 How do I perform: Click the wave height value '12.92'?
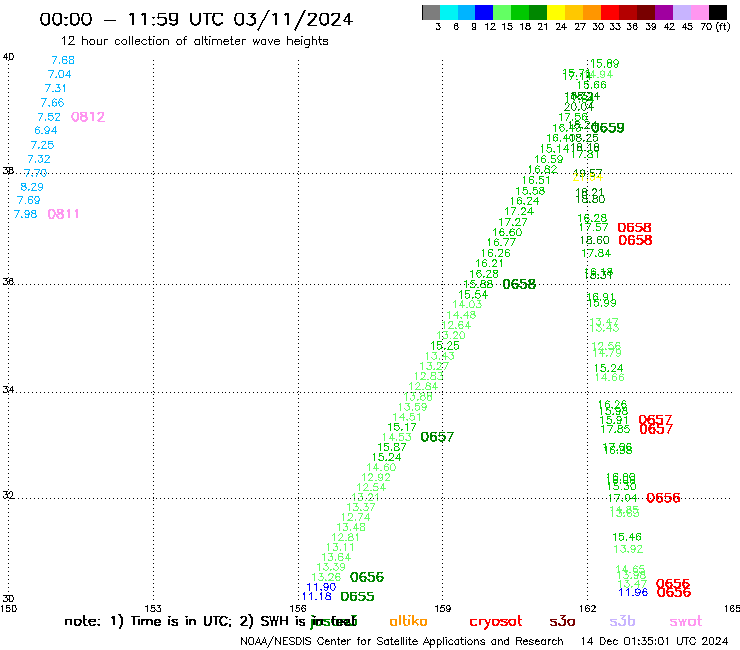[x=376, y=477]
